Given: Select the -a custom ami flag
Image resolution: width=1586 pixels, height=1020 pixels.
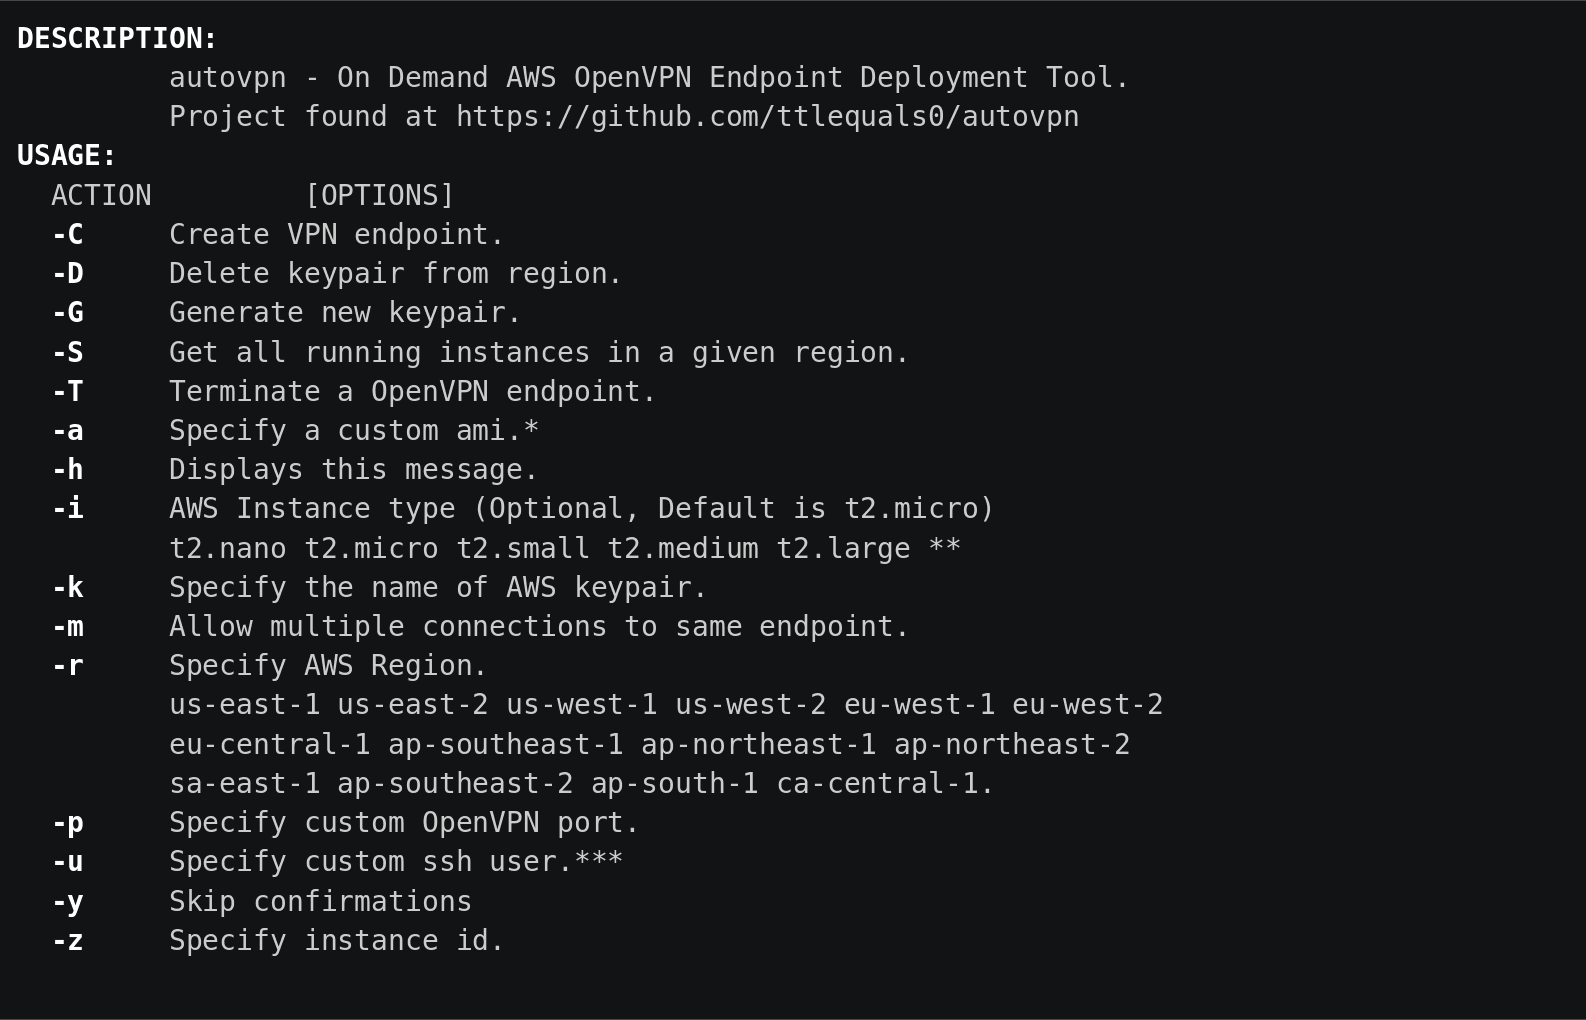Looking at the screenshot, I should point(67,431).
